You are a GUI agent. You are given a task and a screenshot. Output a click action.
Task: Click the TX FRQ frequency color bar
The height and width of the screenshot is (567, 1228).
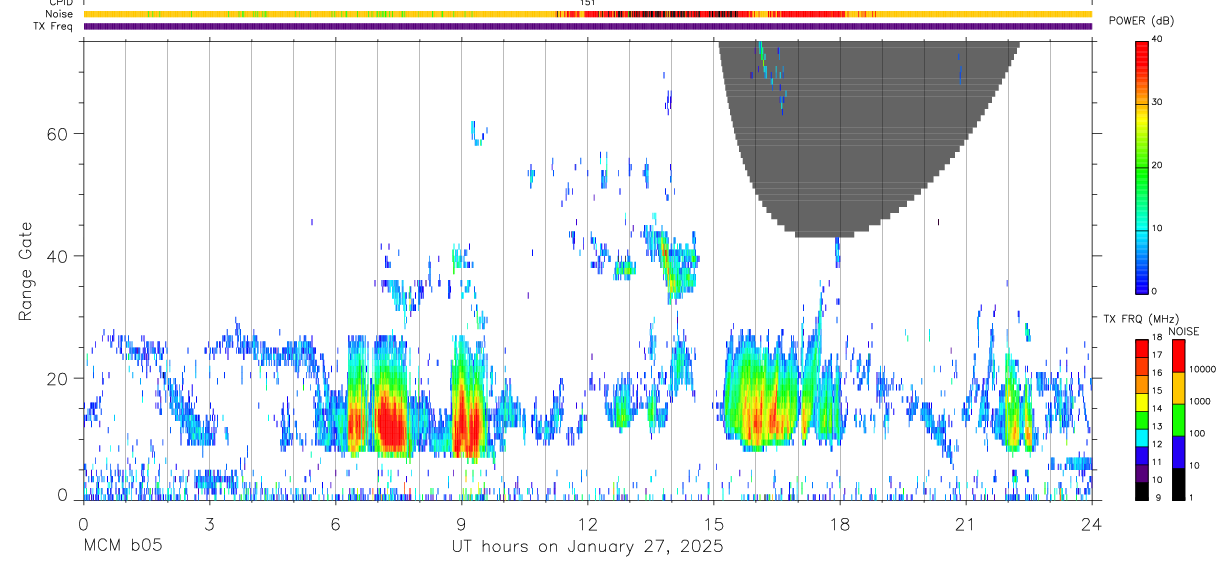1142,420
